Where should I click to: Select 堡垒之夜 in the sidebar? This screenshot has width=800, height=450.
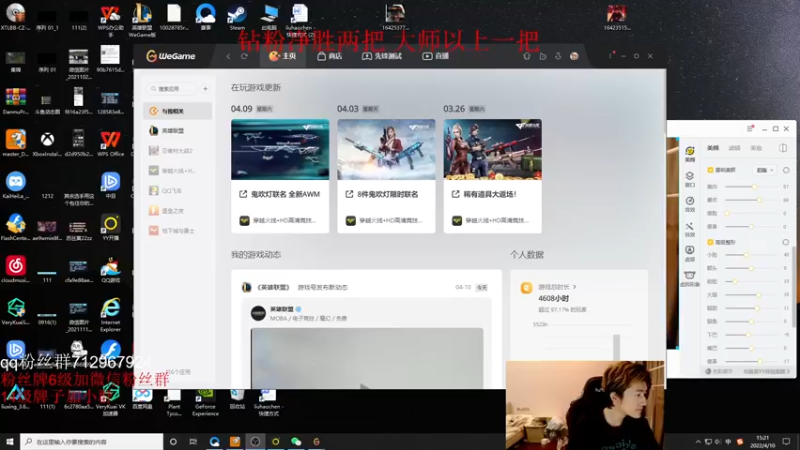[x=178, y=211]
